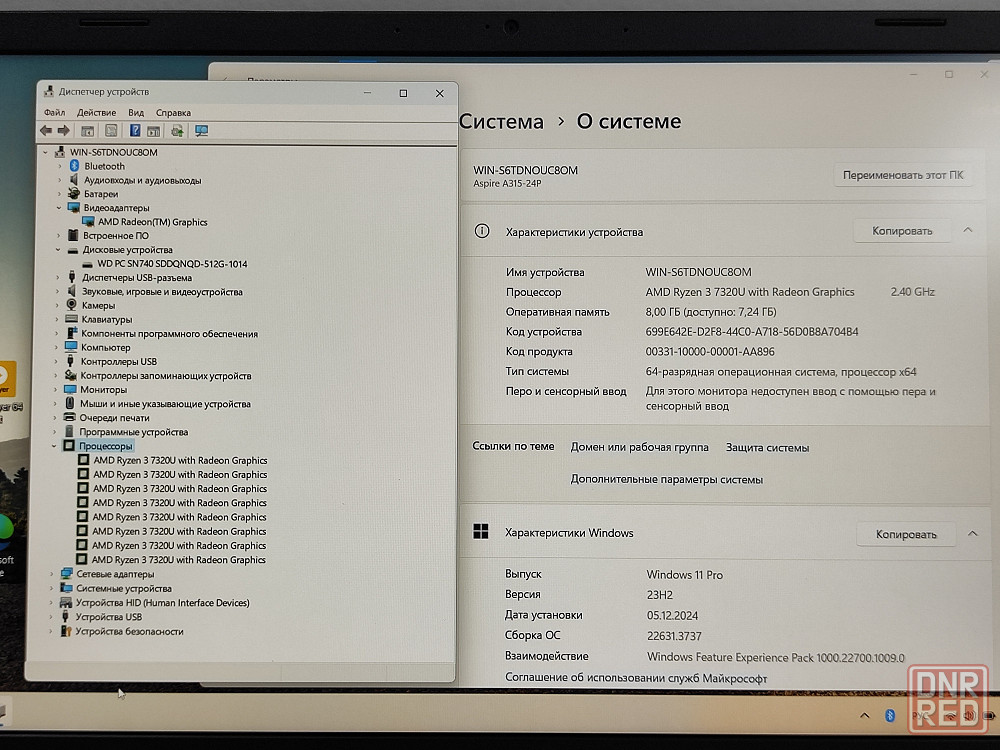
Task: Click the Bluetooth category icon in the device tree
Action: [74, 166]
